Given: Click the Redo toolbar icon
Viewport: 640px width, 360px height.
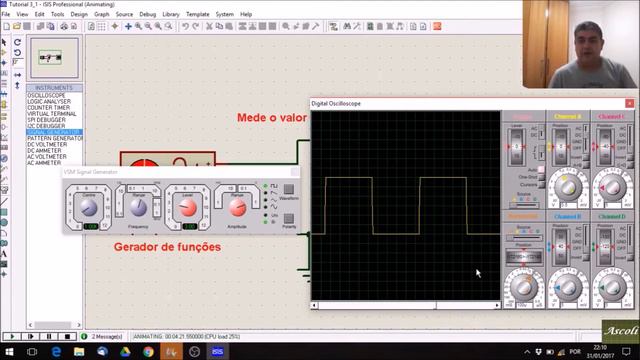Looking at the screenshot, I should click(196, 27).
